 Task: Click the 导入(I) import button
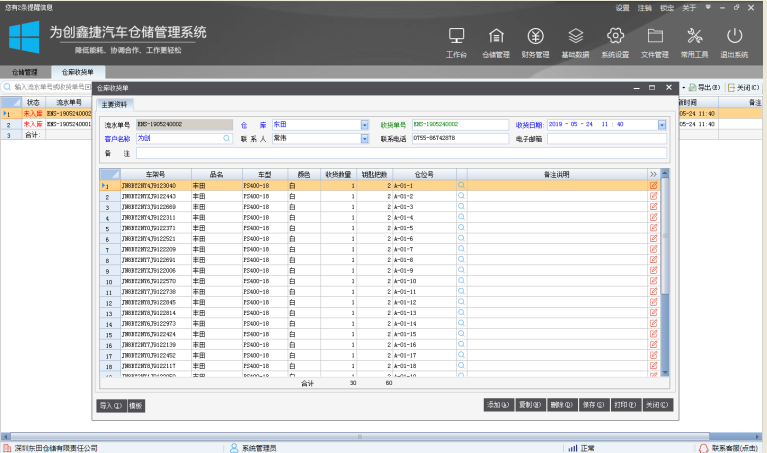tap(111, 406)
